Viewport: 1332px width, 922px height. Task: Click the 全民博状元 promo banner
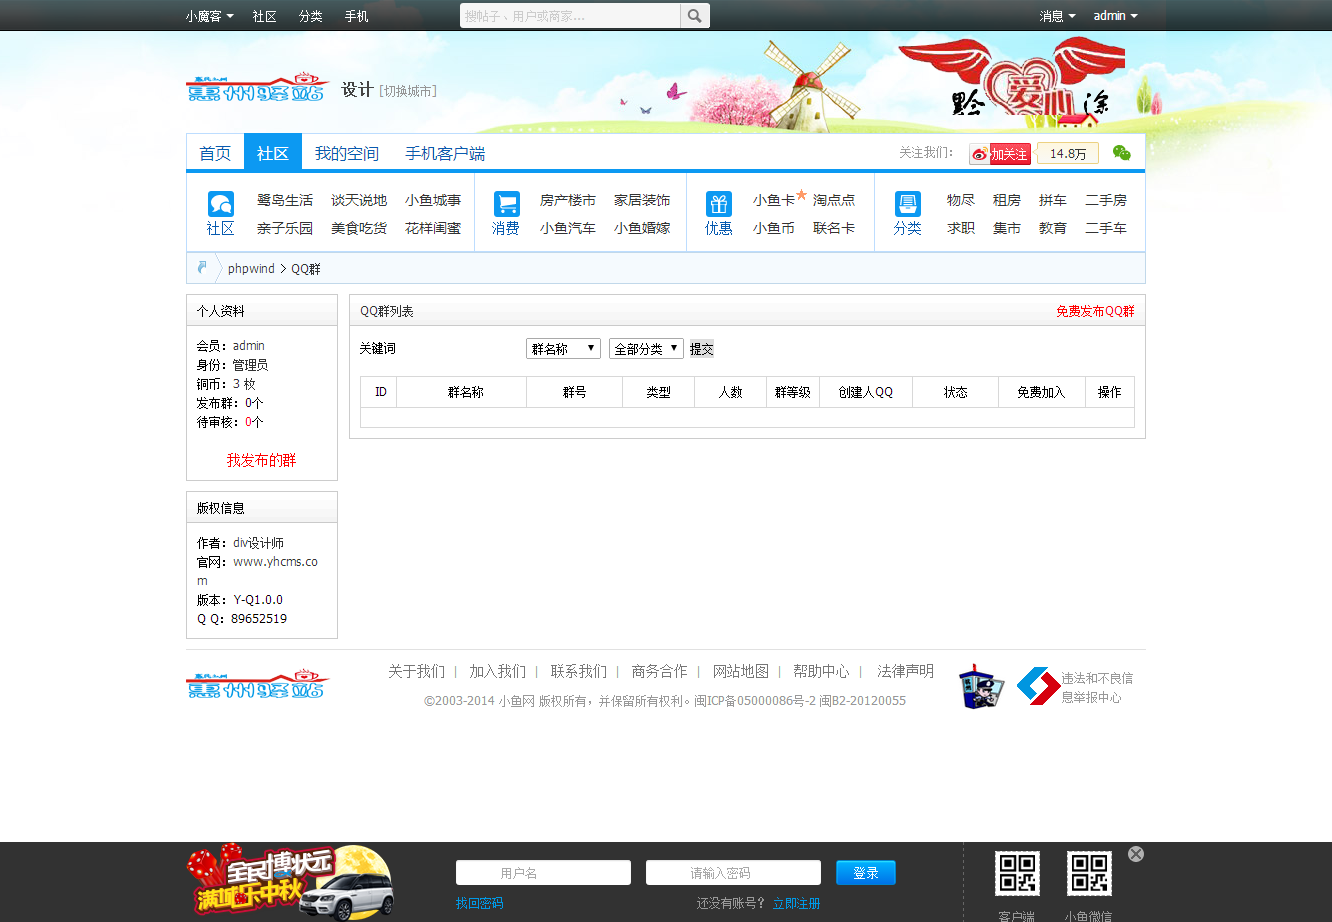pyautogui.click(x=290, y=882)
